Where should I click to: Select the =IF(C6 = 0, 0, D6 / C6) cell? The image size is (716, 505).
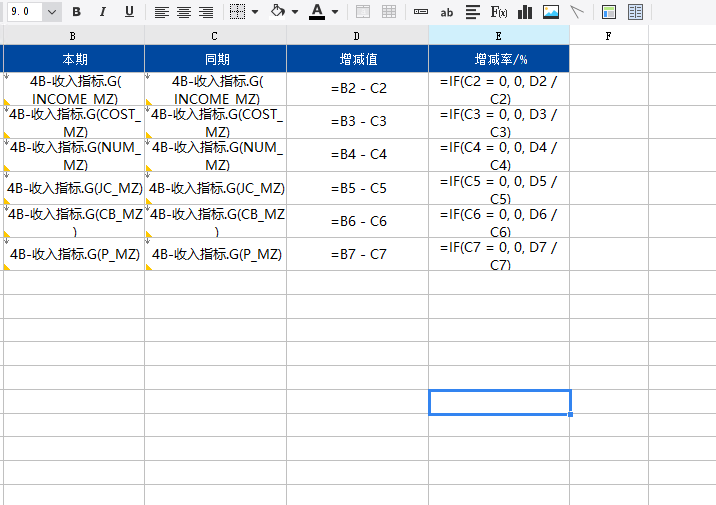coord(499,221)
